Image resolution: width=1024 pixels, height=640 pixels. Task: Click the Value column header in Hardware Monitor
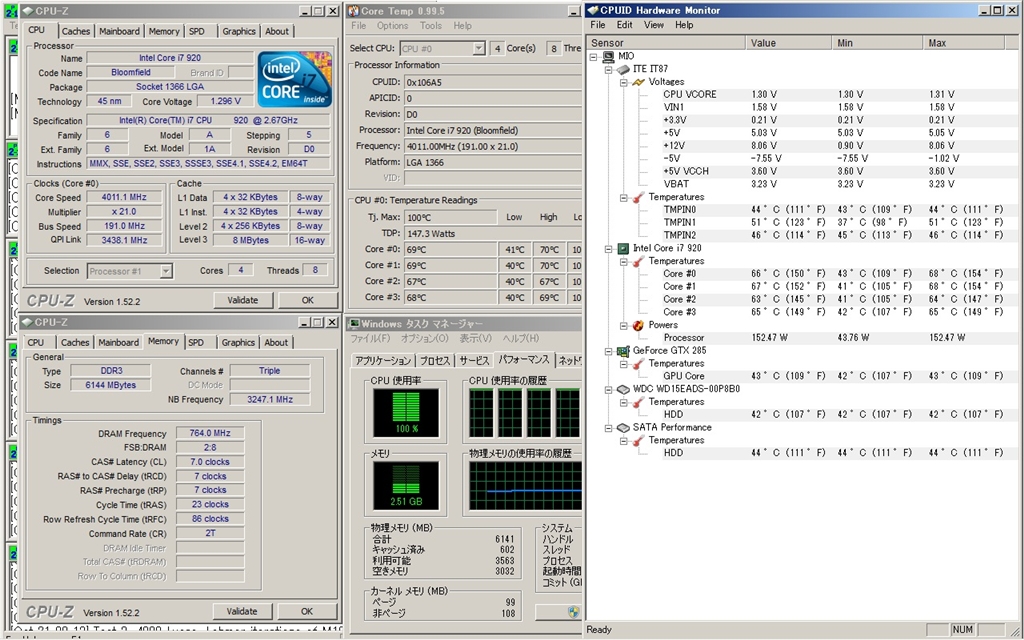click(x=789, y=43)
